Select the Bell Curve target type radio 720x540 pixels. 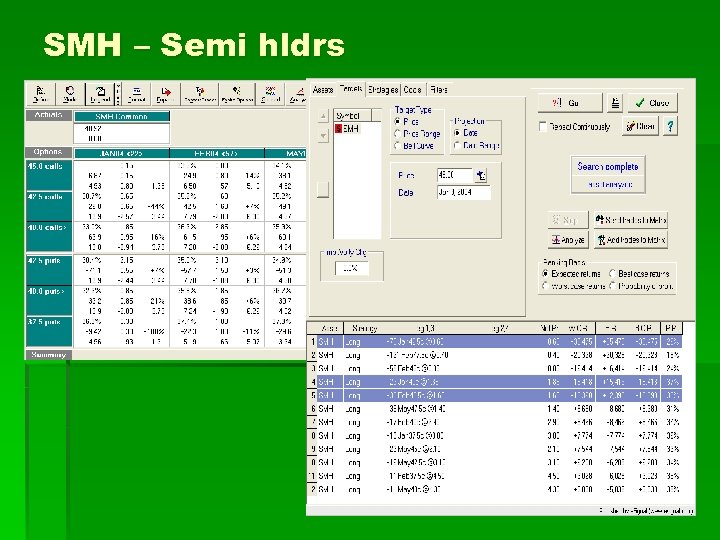point(398,146)
